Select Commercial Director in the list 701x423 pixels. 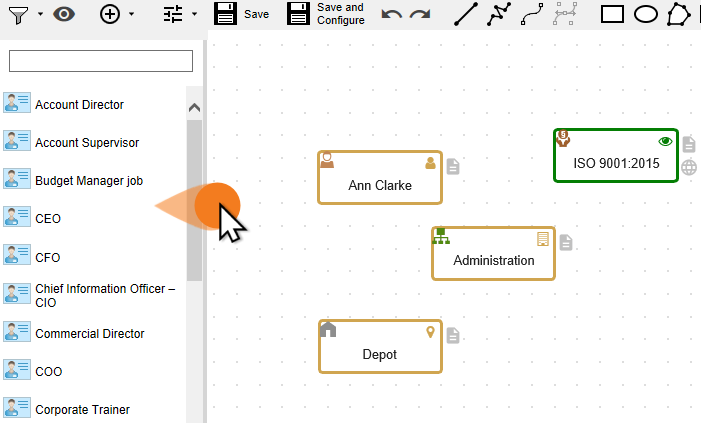pos(89,334)
